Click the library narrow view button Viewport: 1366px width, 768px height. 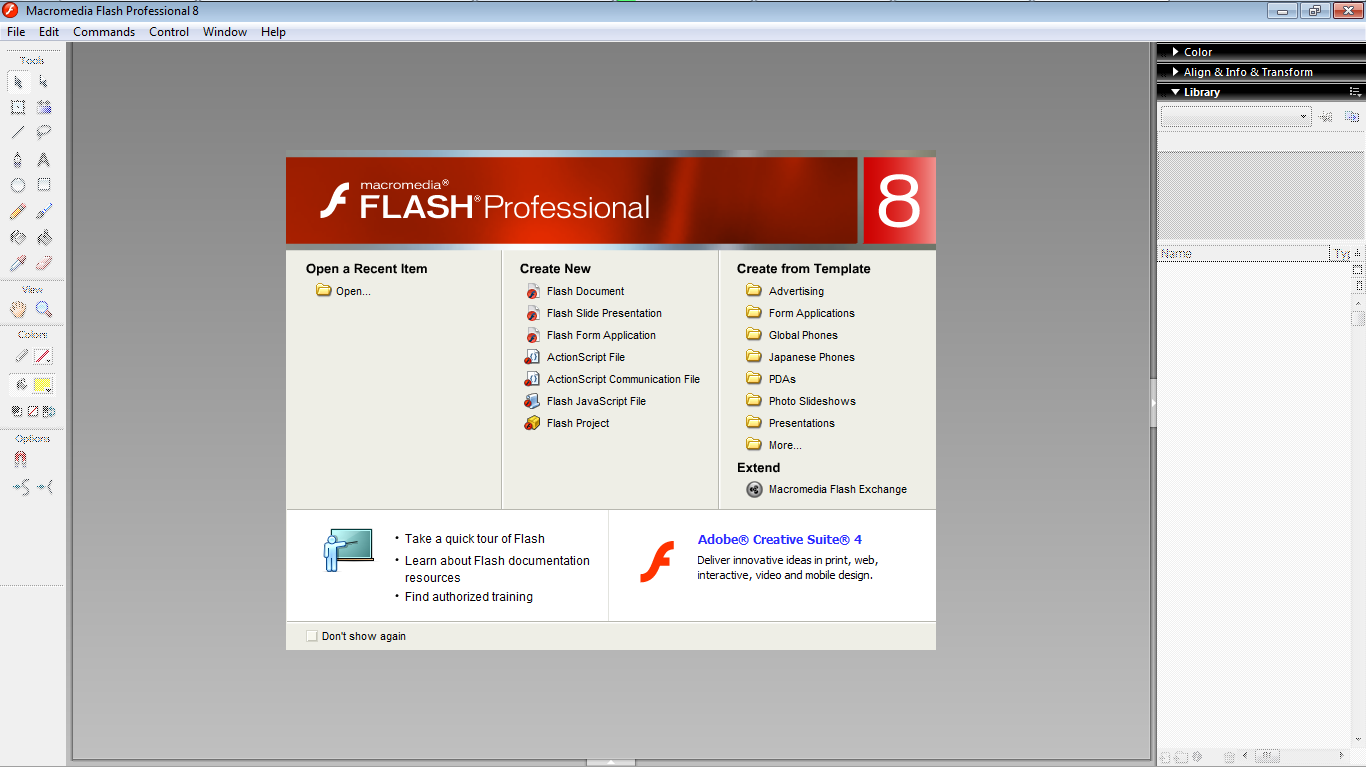(1358, 286)
